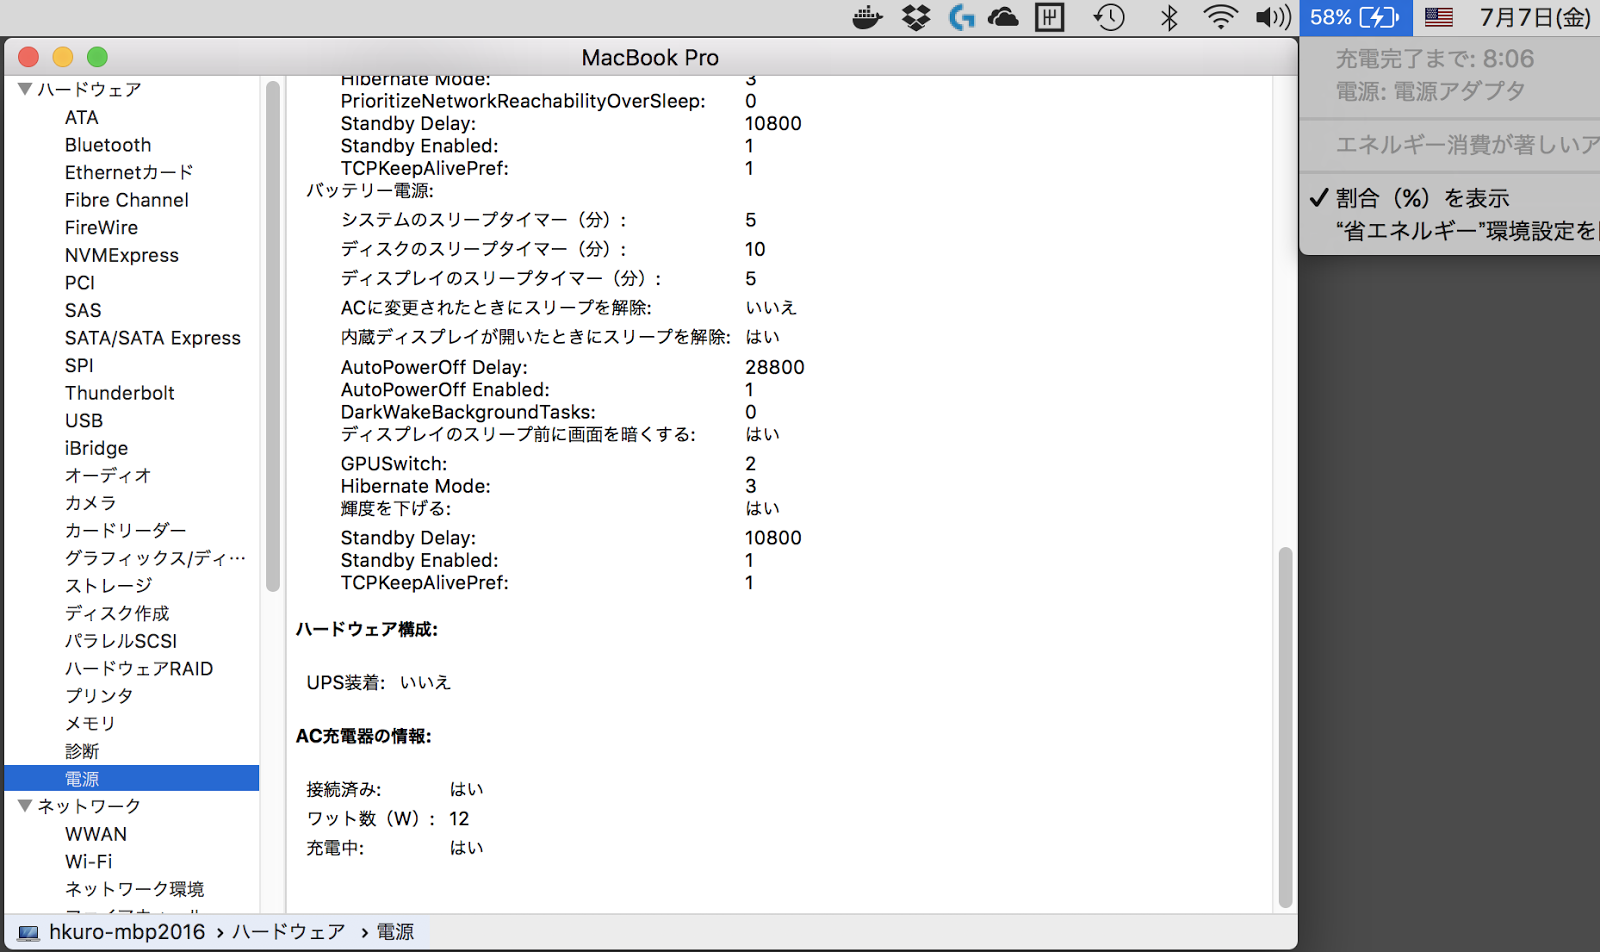The image size is (1600, 952).
Task: Collapse the ハードウェア tree section
Action: point(25,89)
